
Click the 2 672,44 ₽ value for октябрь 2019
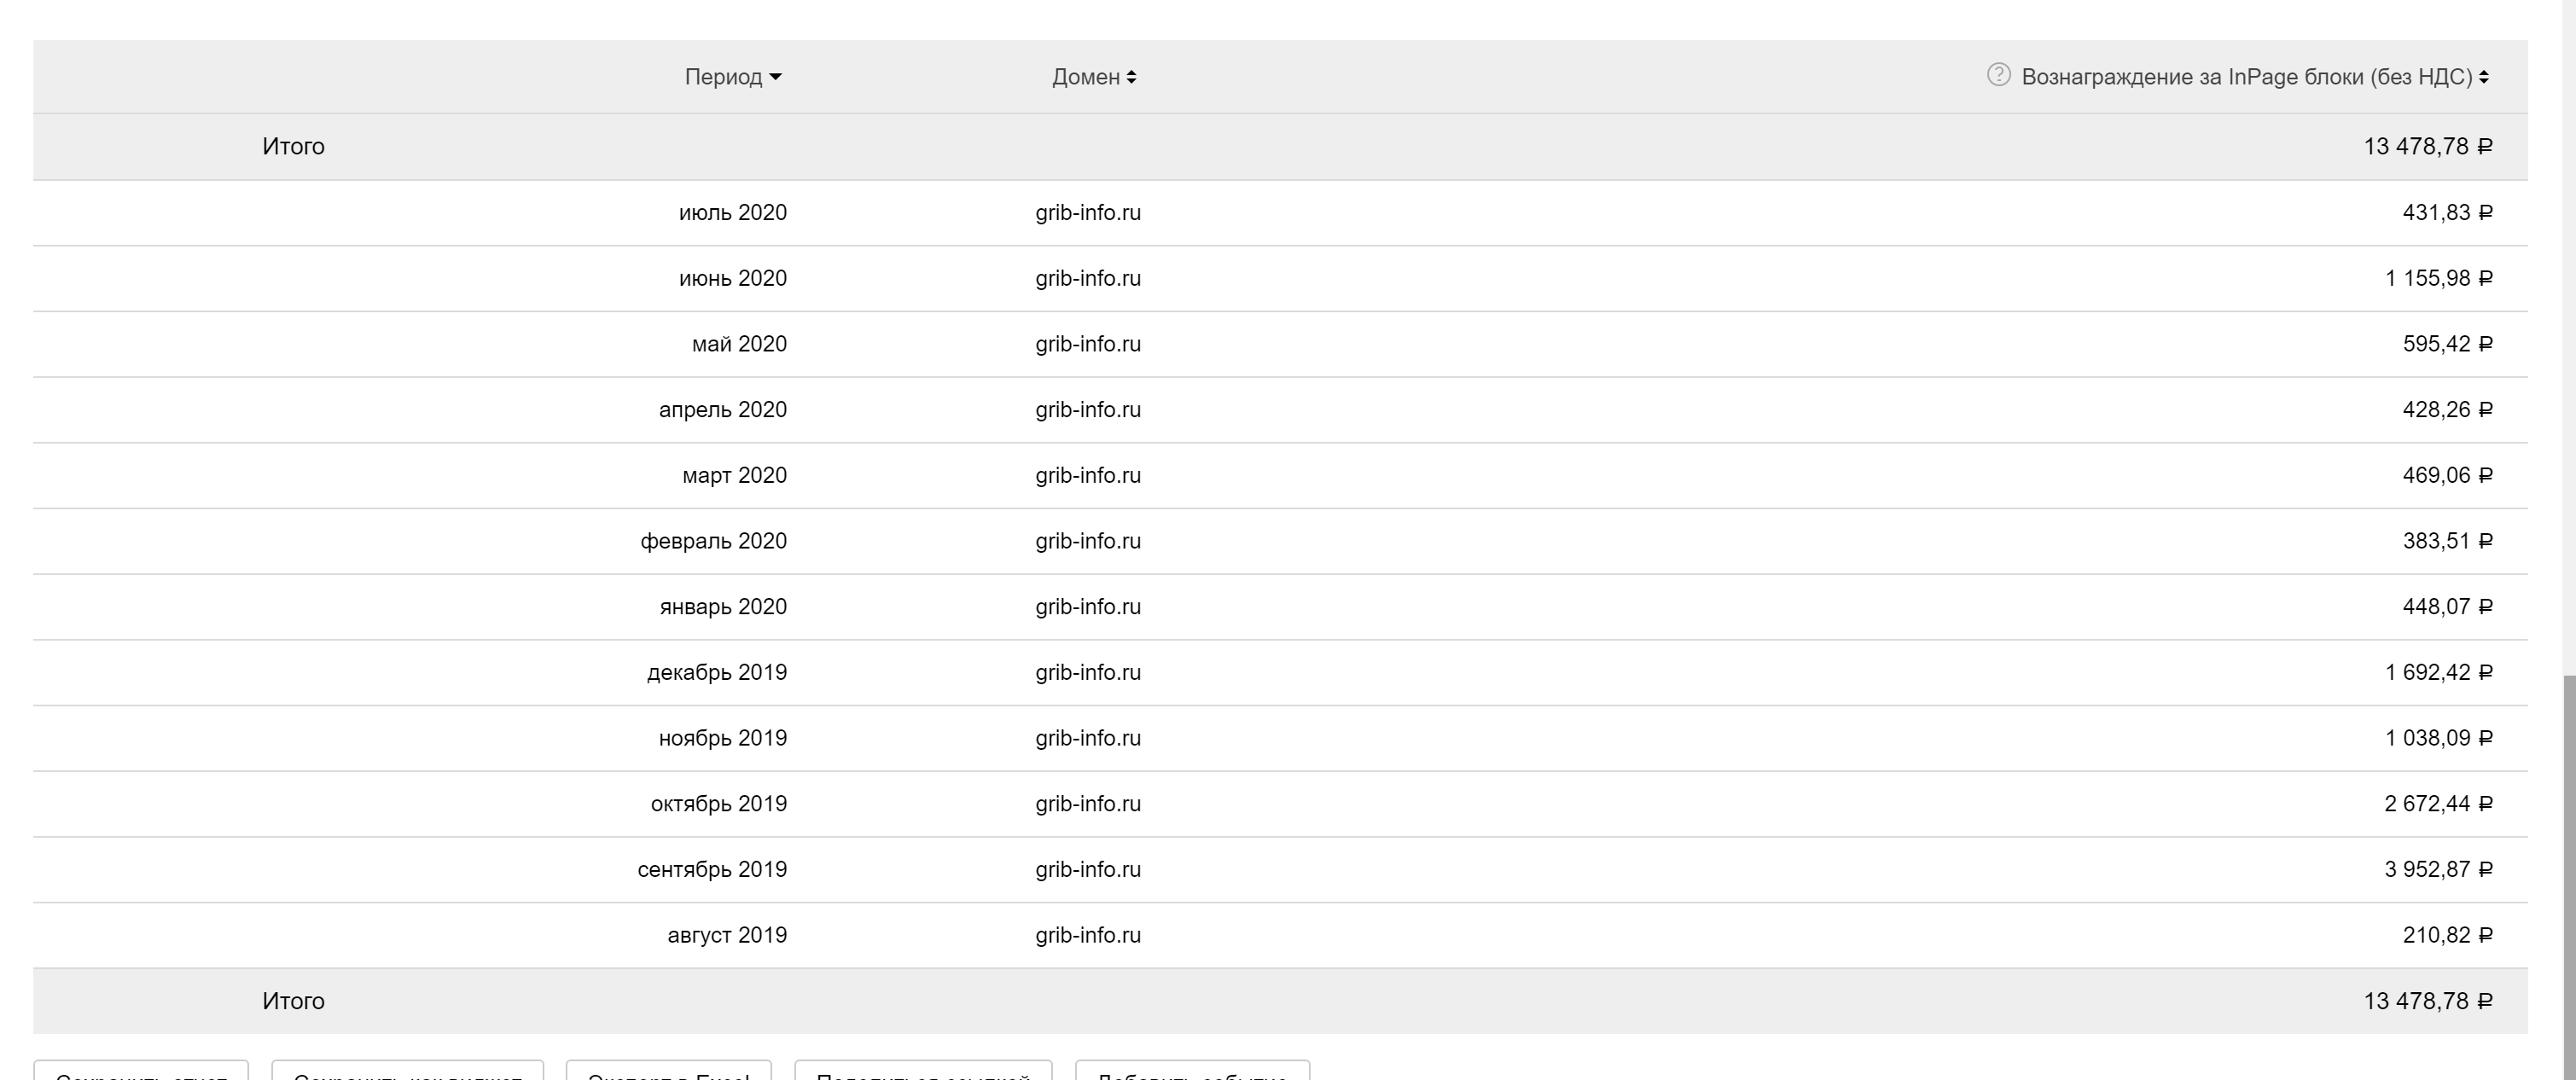2437,804
